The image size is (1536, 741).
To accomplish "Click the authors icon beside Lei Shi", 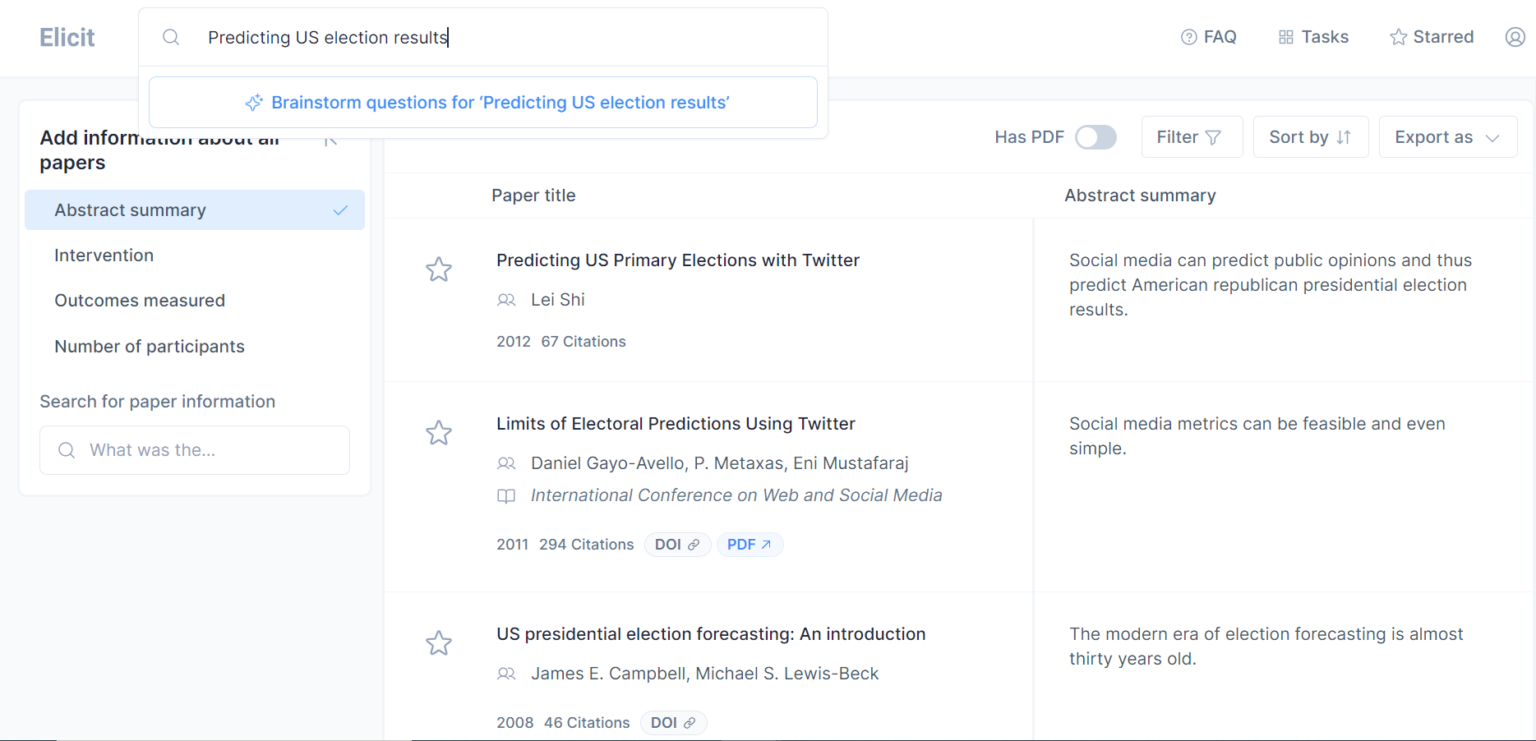I will click(506, 299).
